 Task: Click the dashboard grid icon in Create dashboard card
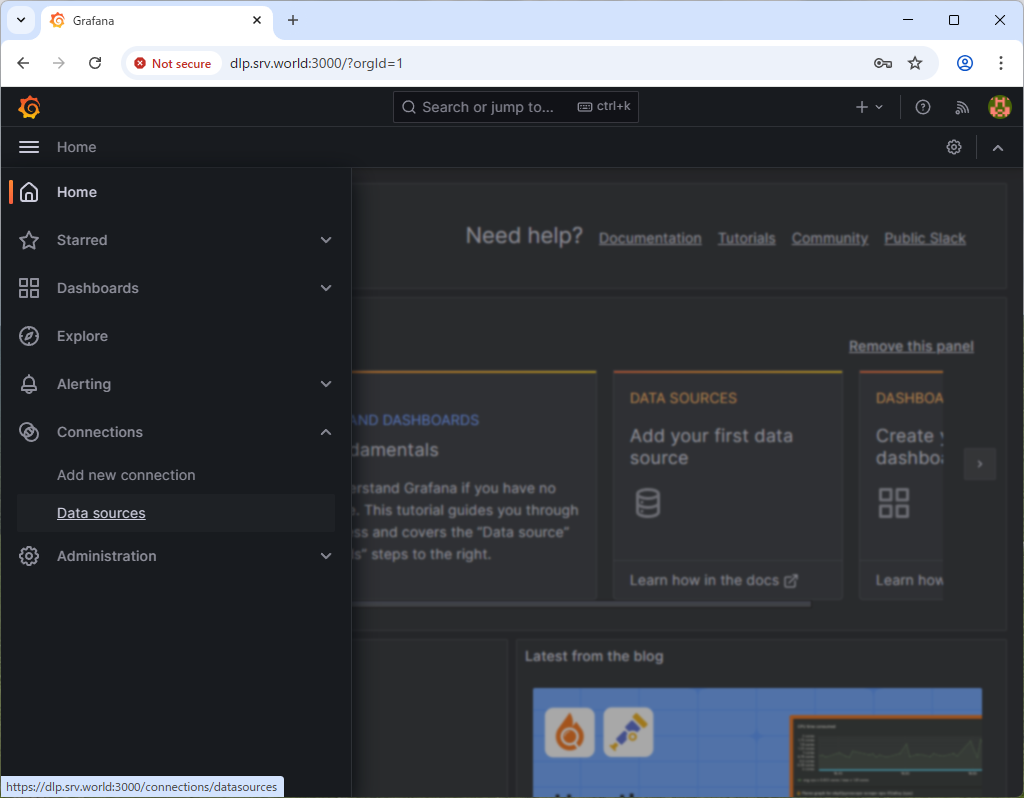tap(893, 503)
